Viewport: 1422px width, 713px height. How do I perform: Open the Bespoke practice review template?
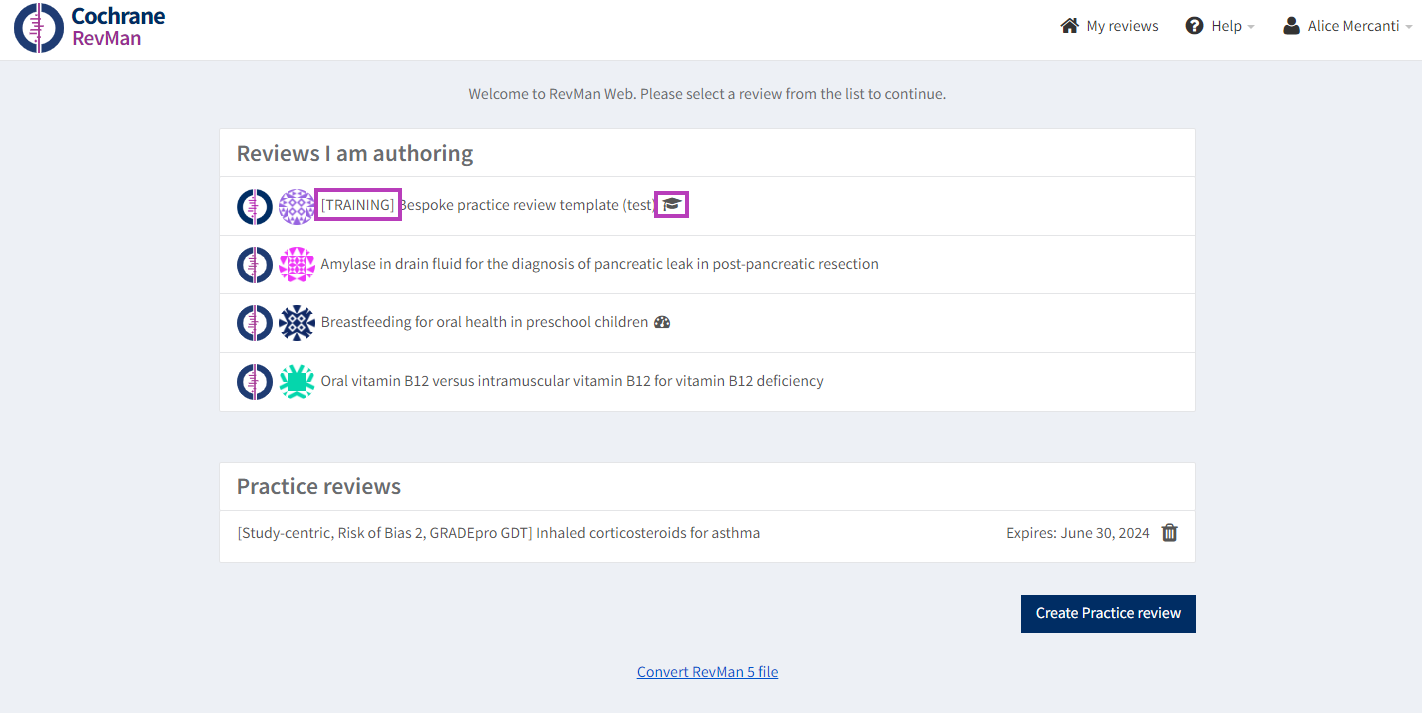525,205
